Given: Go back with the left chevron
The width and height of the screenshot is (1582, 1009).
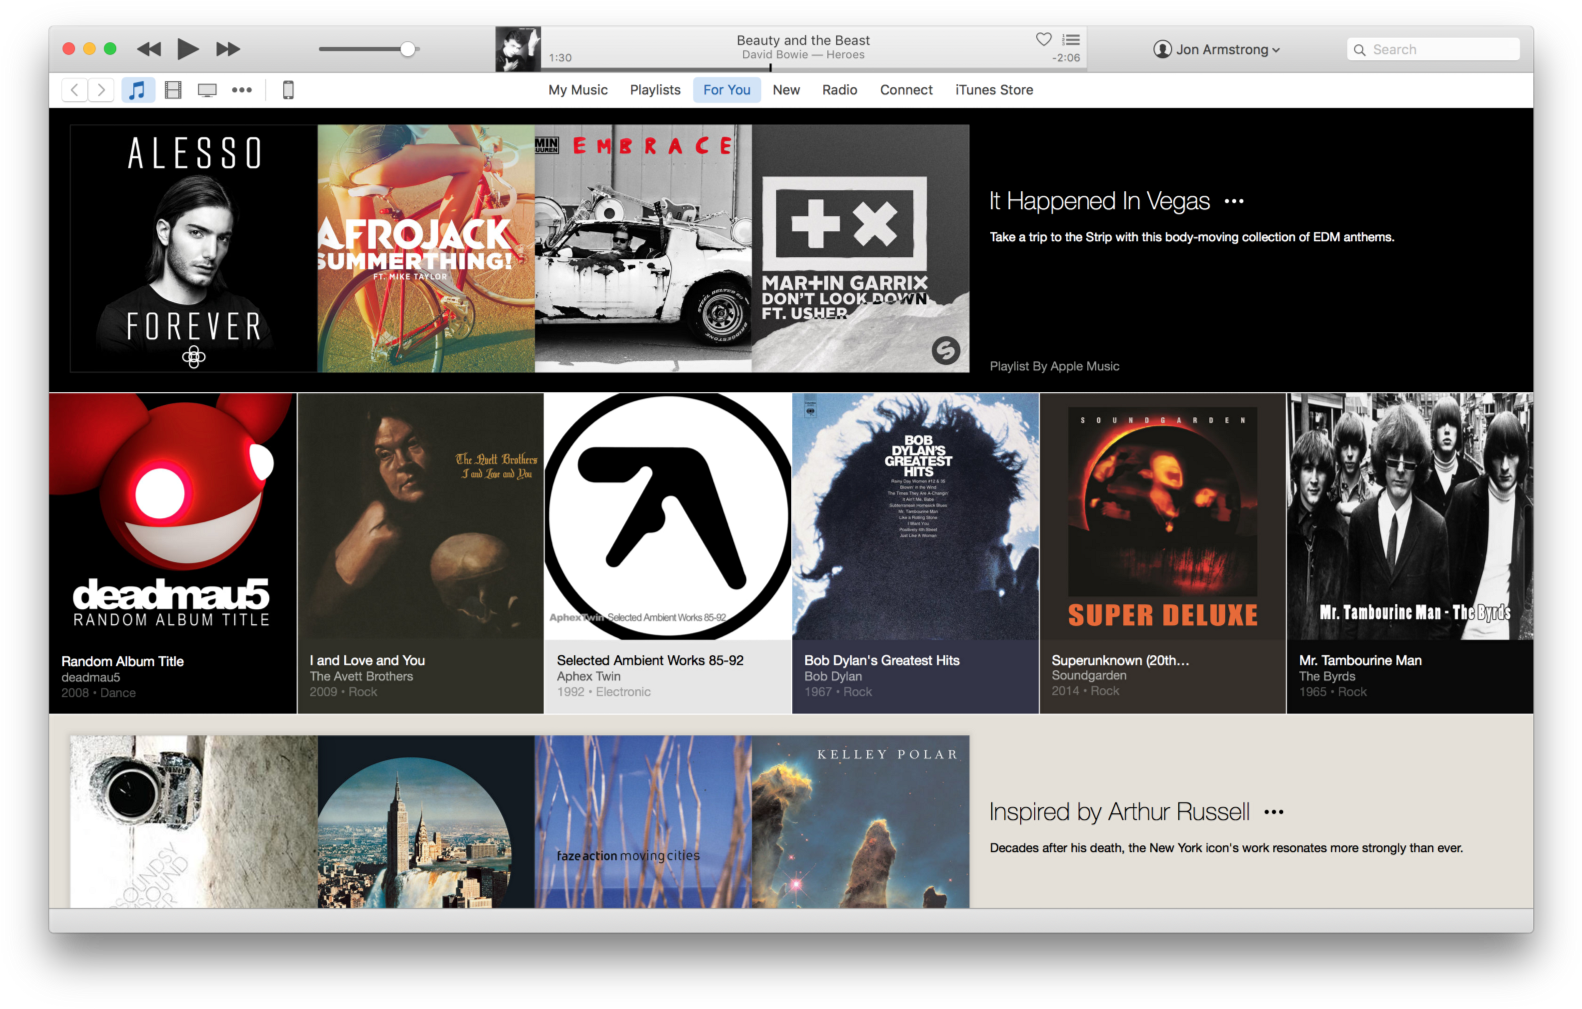Looking at the screenshot, I should pyautogui.click(x=75, y=90).
